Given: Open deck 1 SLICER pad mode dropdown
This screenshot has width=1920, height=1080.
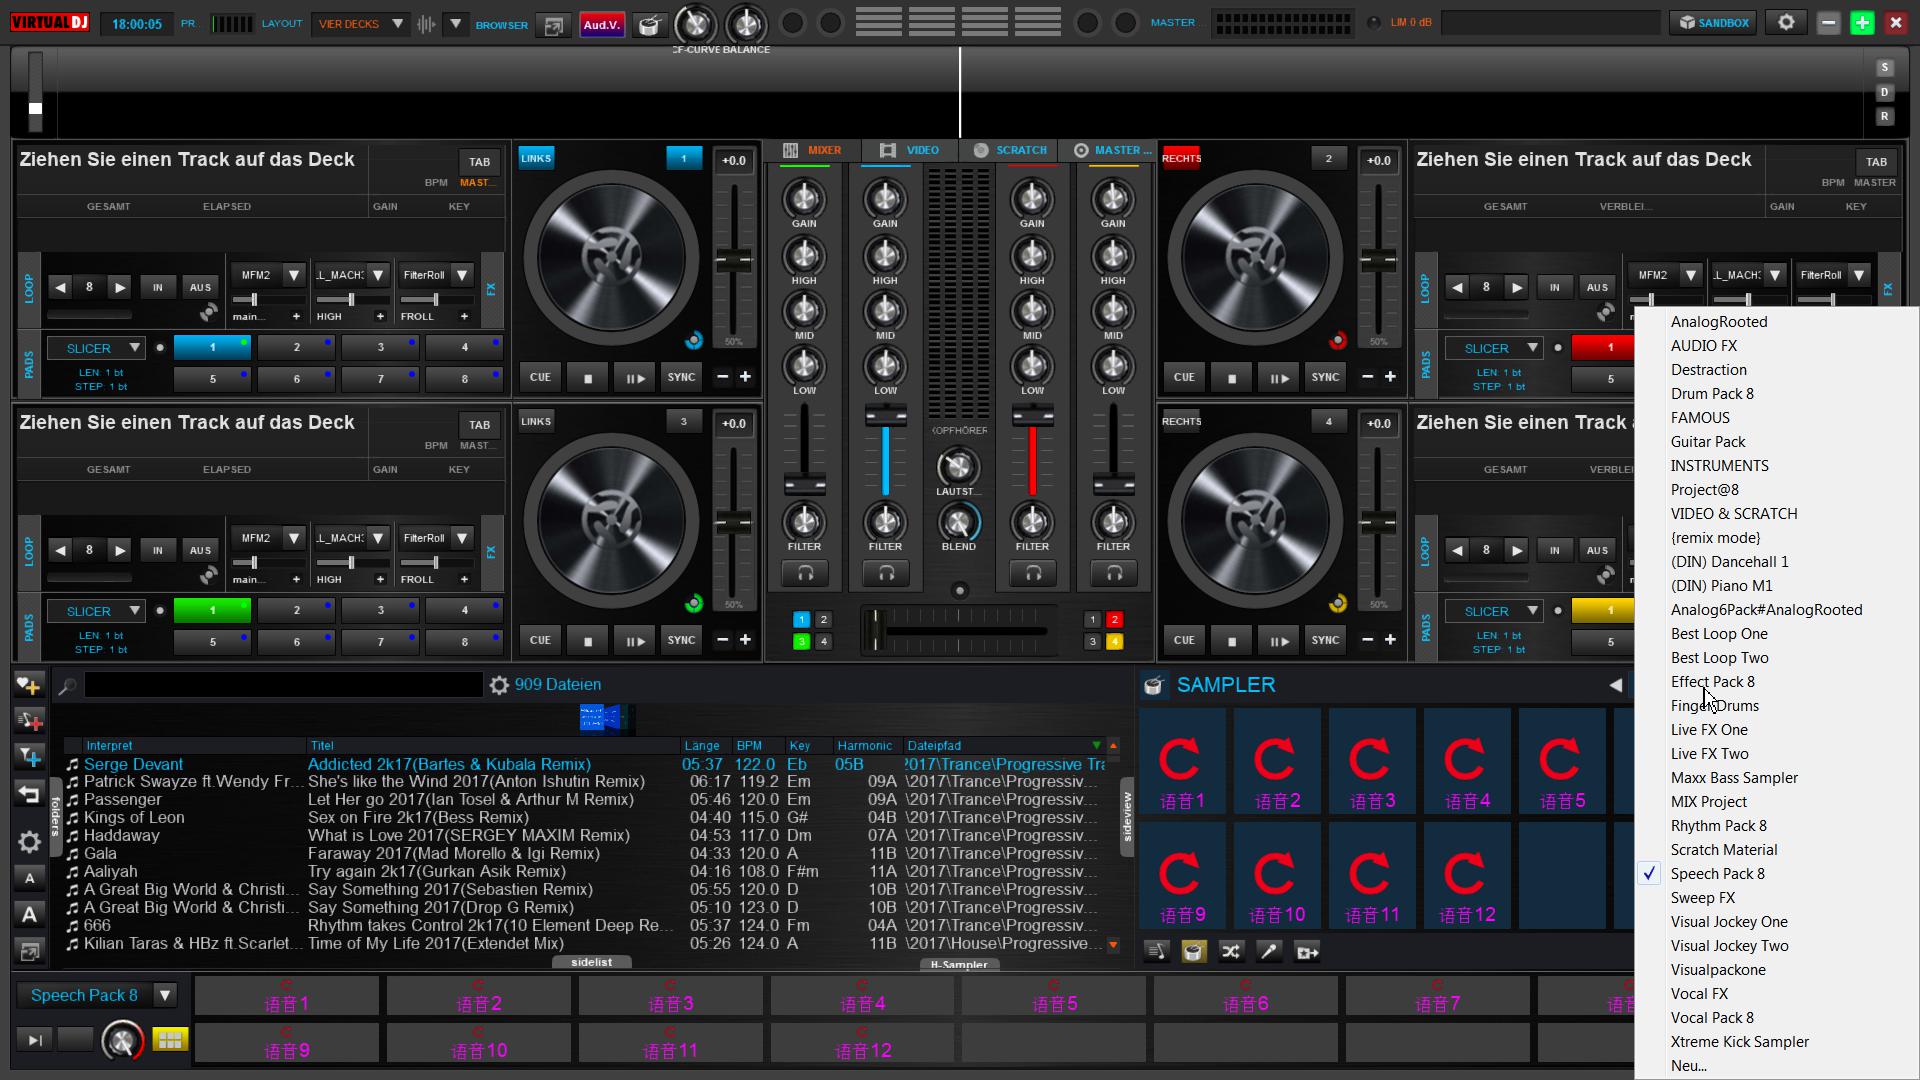Looking at the screenshot, I should (96, 348).
